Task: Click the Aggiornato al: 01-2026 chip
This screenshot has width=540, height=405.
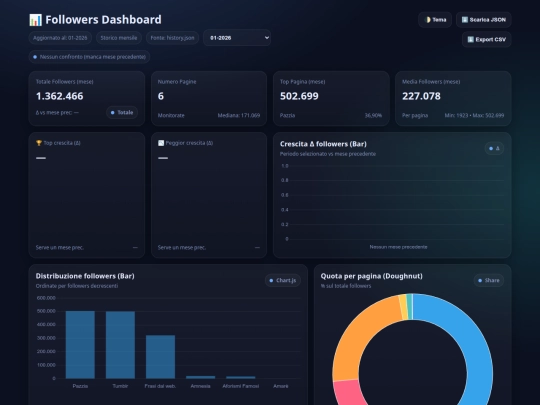Action: 60,38
